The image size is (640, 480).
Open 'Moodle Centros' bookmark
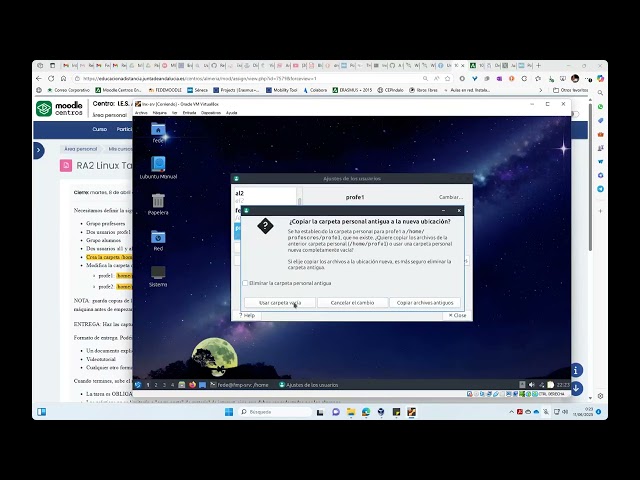click(118, 90)
